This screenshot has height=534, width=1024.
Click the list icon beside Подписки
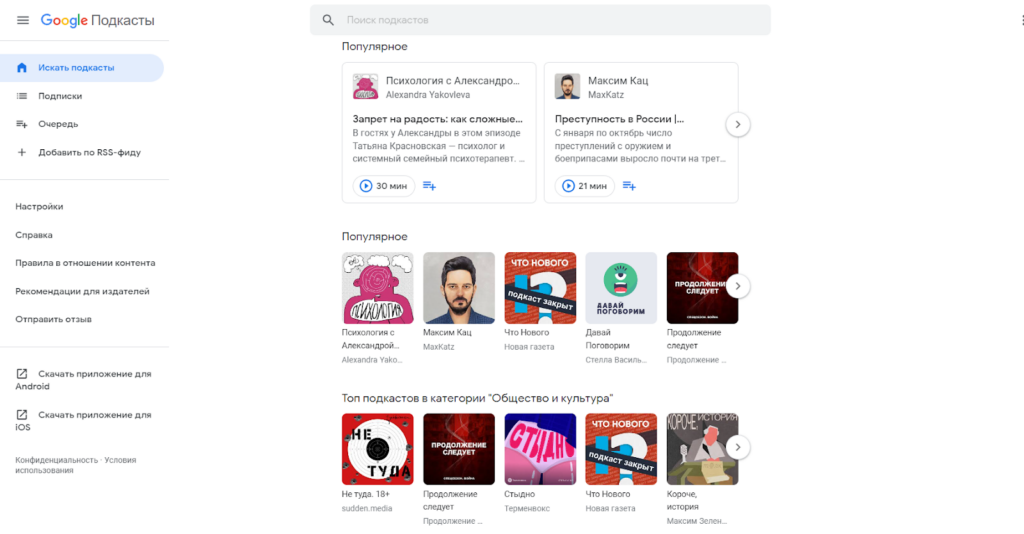click(22, 96)
